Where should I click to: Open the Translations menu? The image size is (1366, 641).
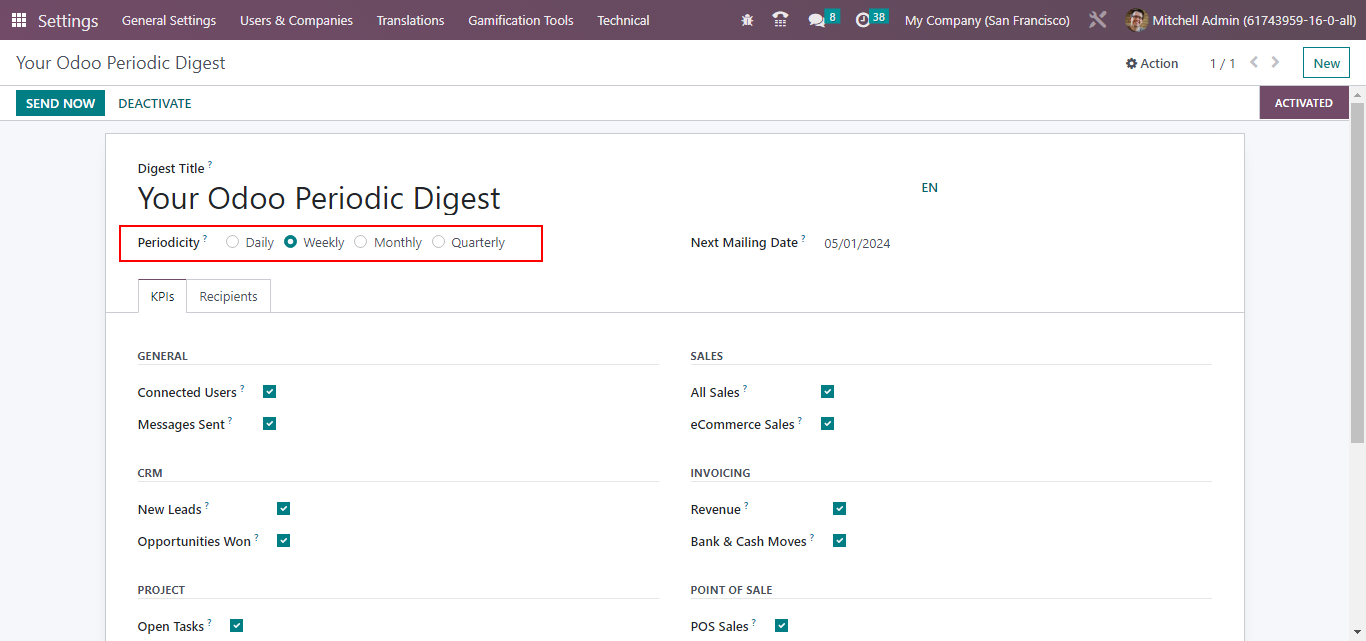[411, 20]
